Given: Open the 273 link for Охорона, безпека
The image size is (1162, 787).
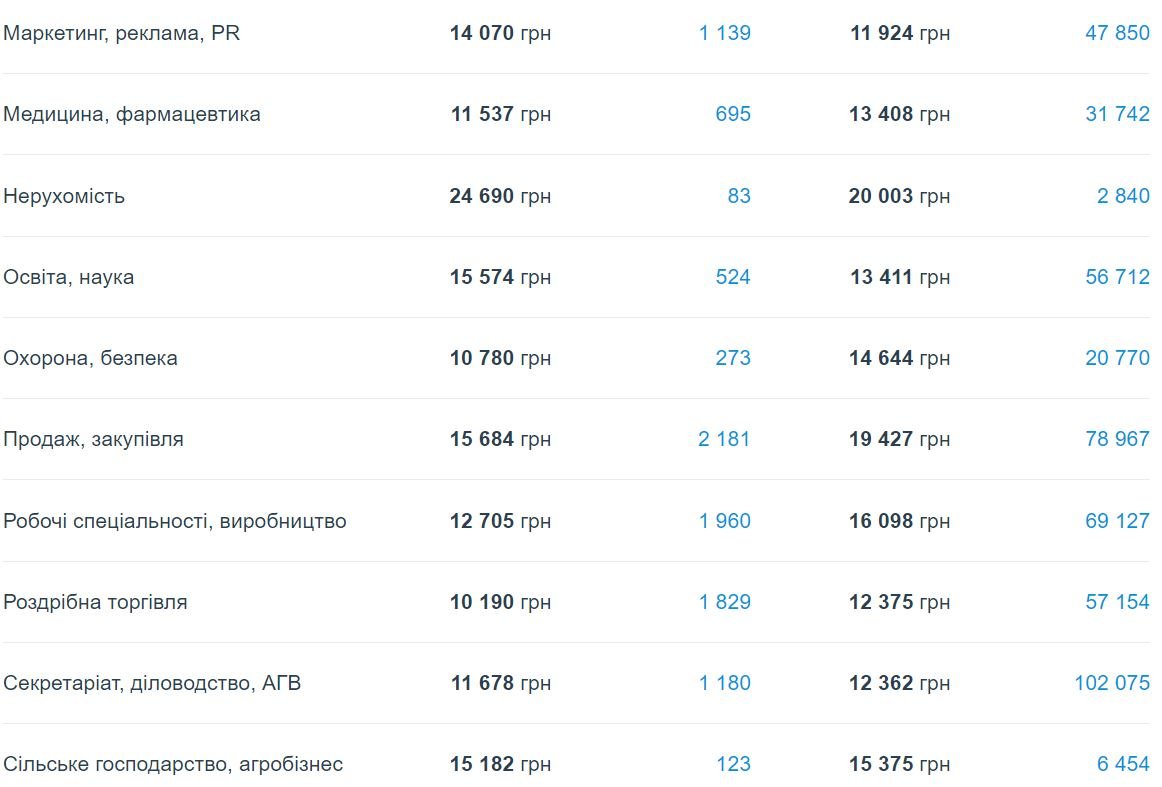Looking at the screenshot, I should click(x=732, y=358).
